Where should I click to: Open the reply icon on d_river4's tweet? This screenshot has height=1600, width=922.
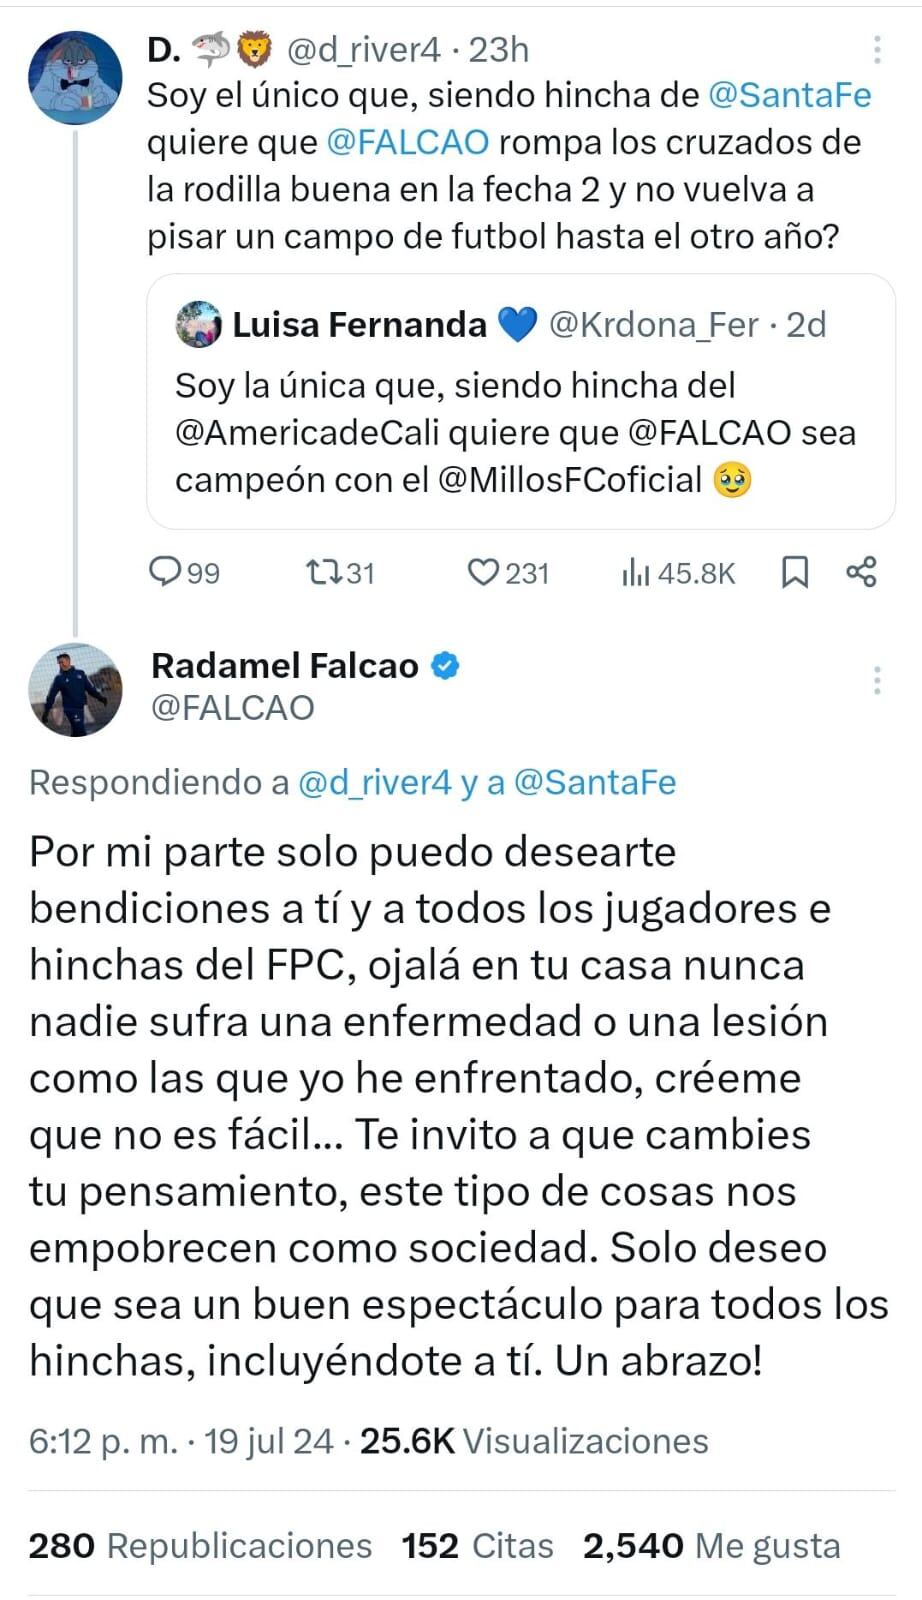pyautogui.click(x=168, y=572)
